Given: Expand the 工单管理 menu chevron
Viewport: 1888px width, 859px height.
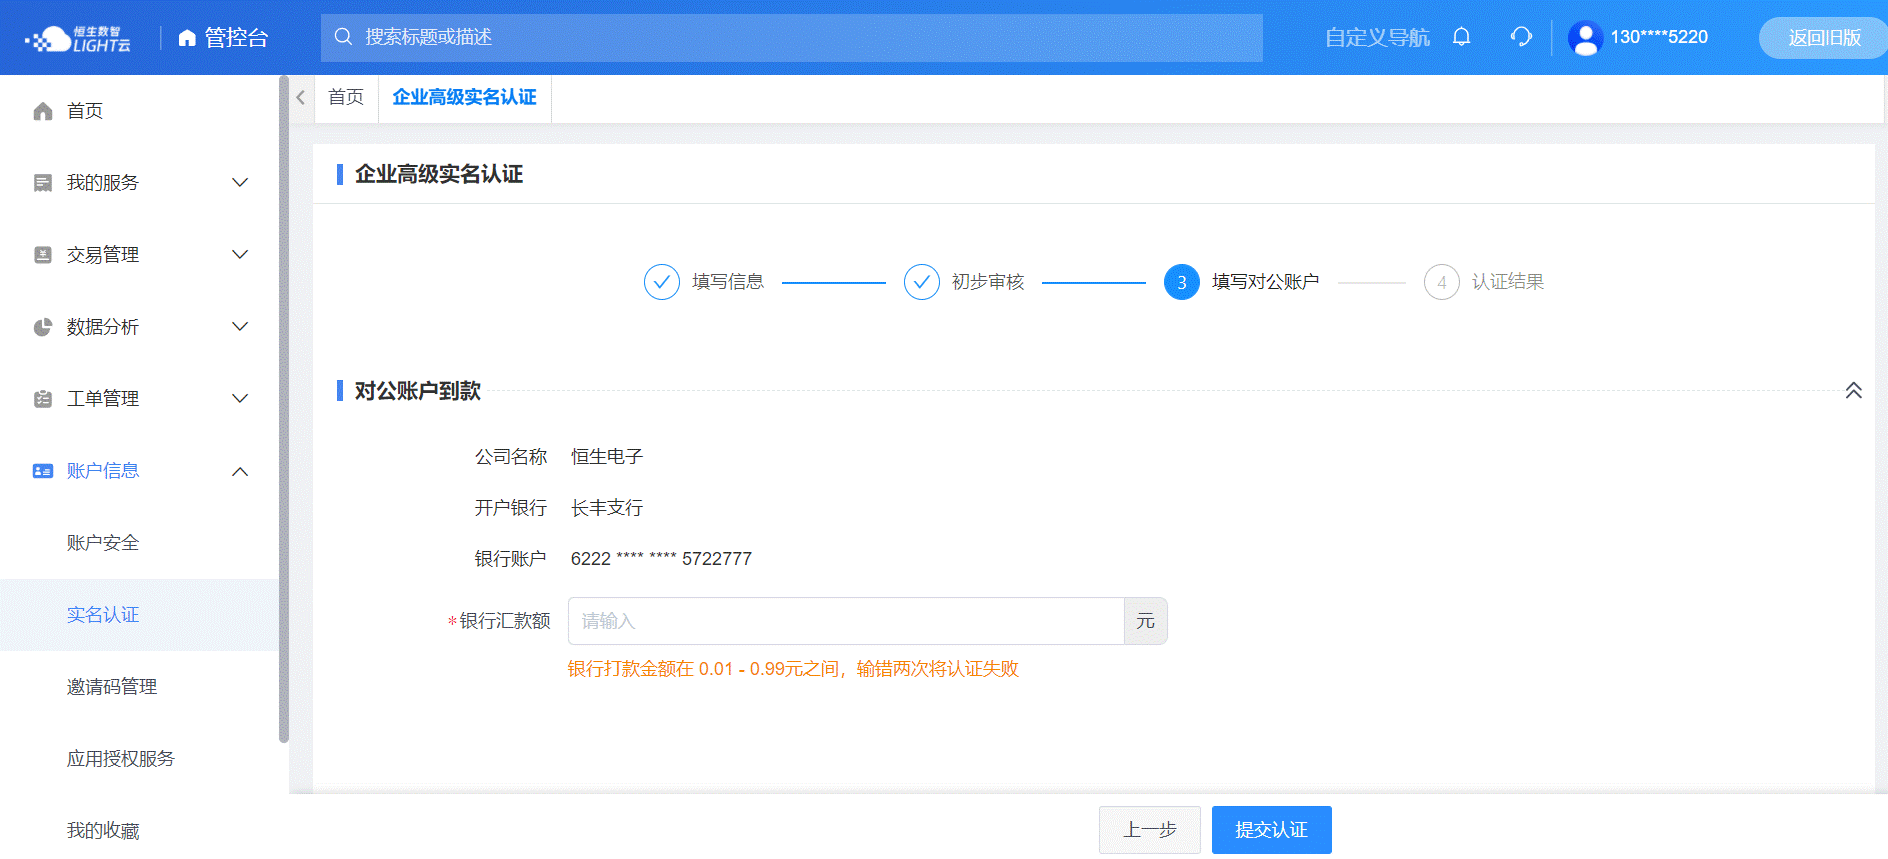Looking at the screenshot, I should 240,399.
